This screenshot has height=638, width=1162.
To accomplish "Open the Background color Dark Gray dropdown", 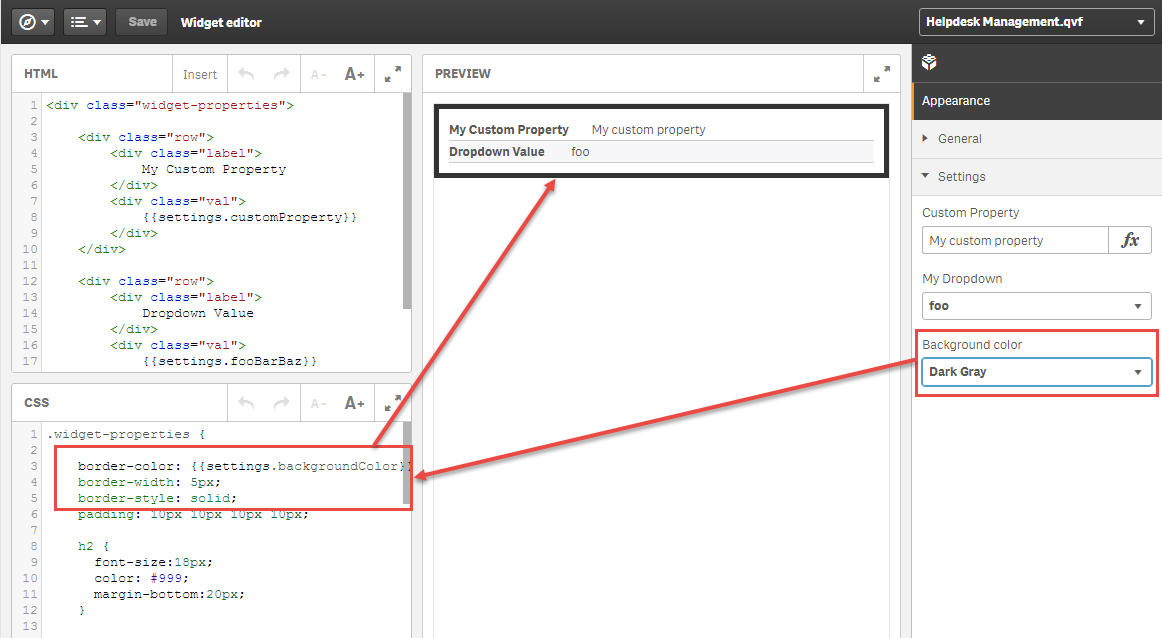I will (1036, 372).
